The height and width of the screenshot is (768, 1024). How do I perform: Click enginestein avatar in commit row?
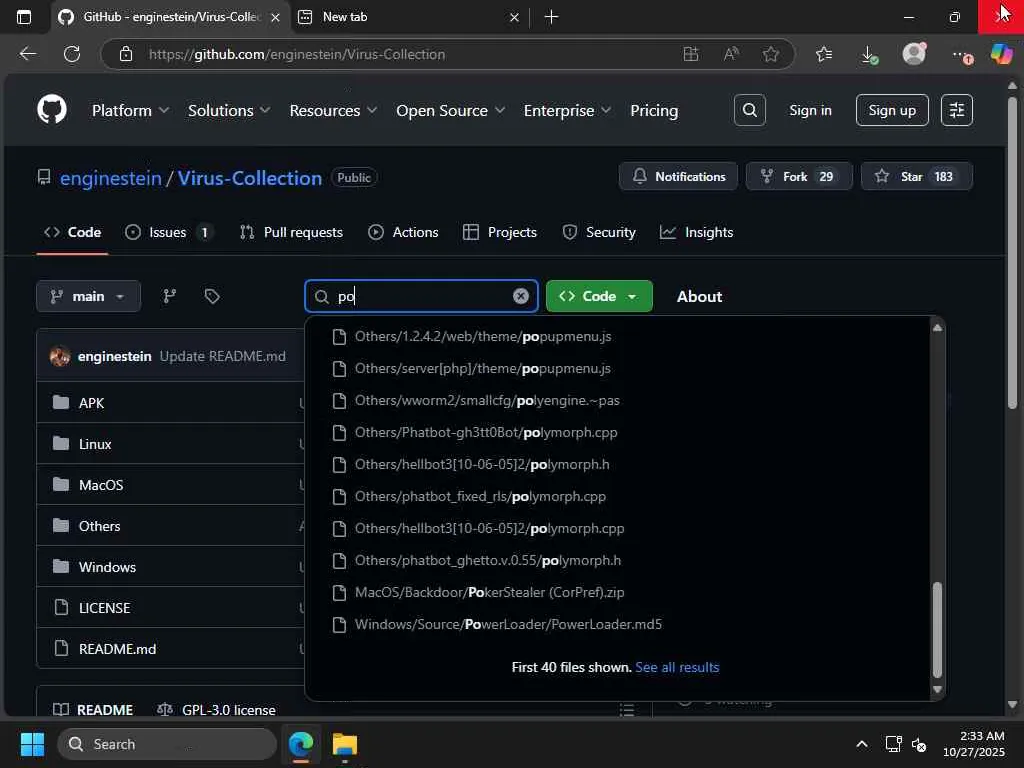pos(60,356)
